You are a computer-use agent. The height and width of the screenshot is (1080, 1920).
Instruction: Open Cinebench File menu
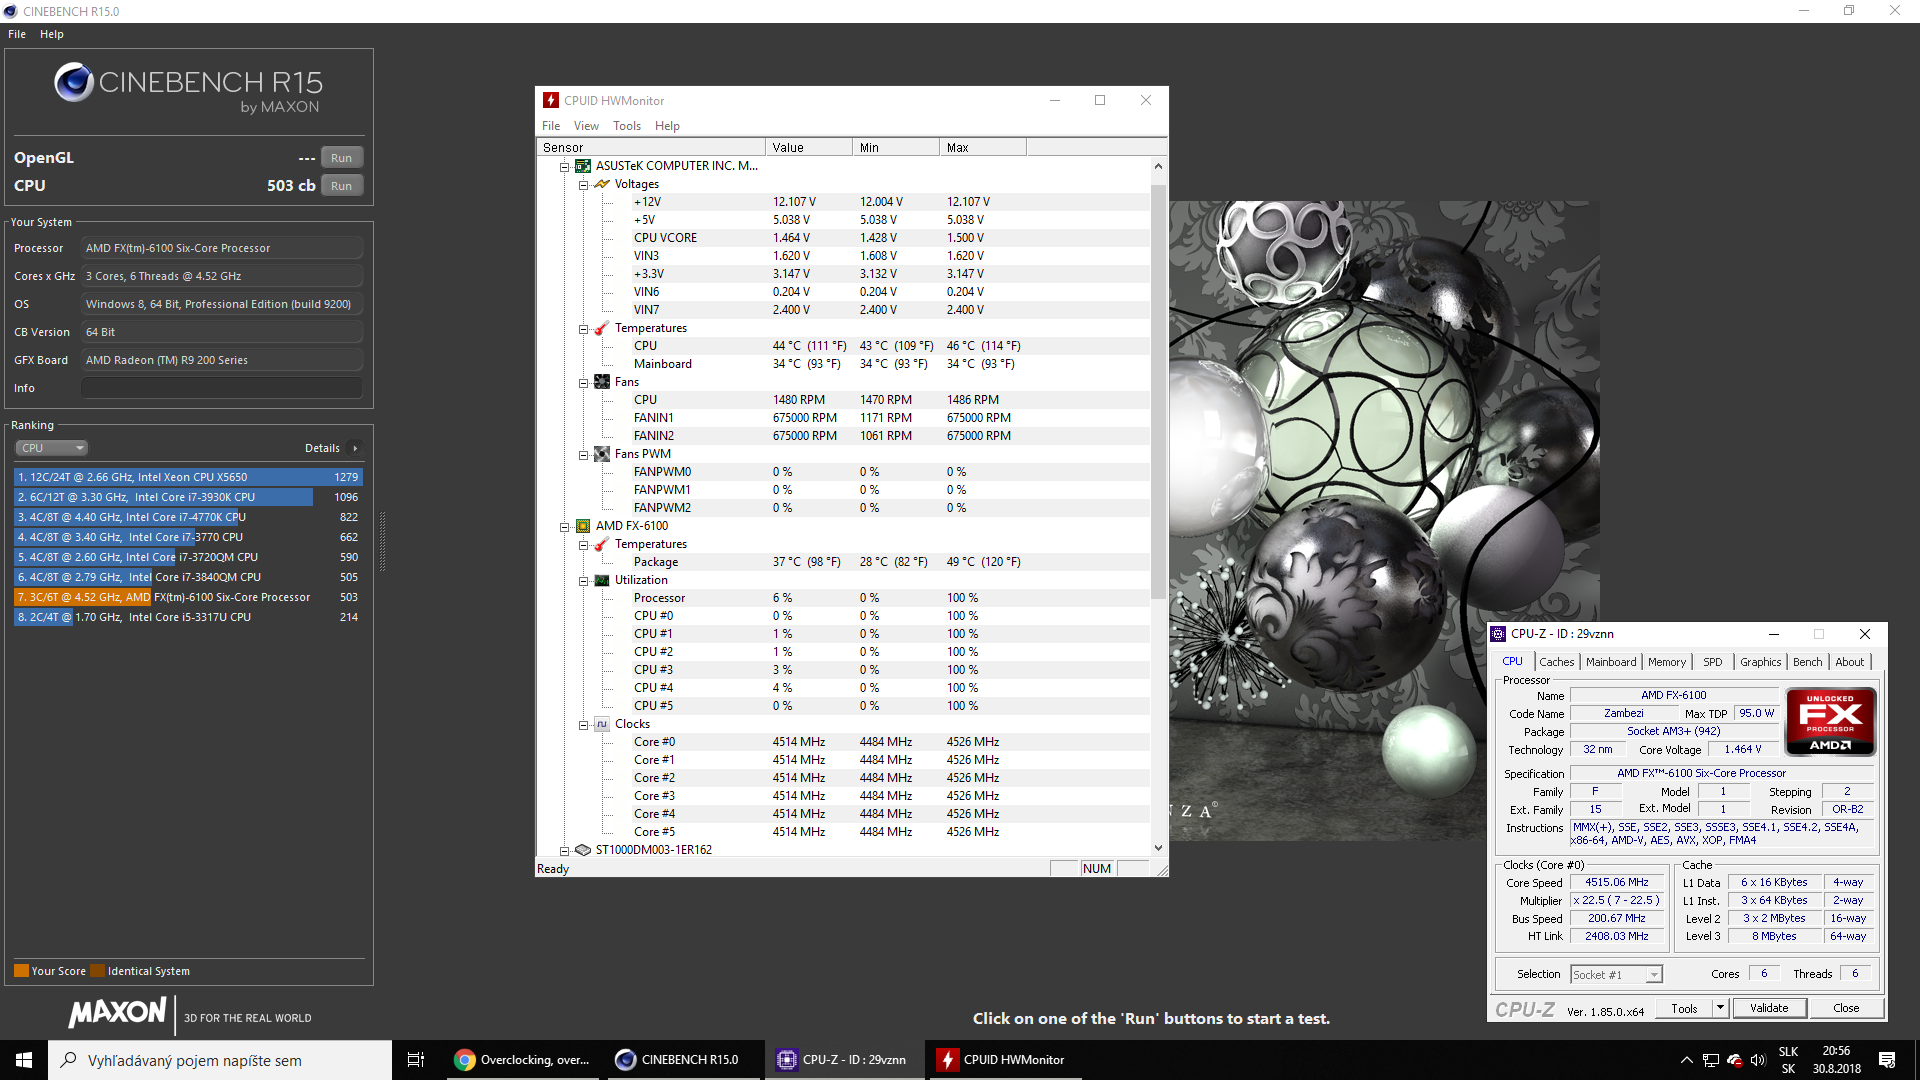[x=17, y=34]
